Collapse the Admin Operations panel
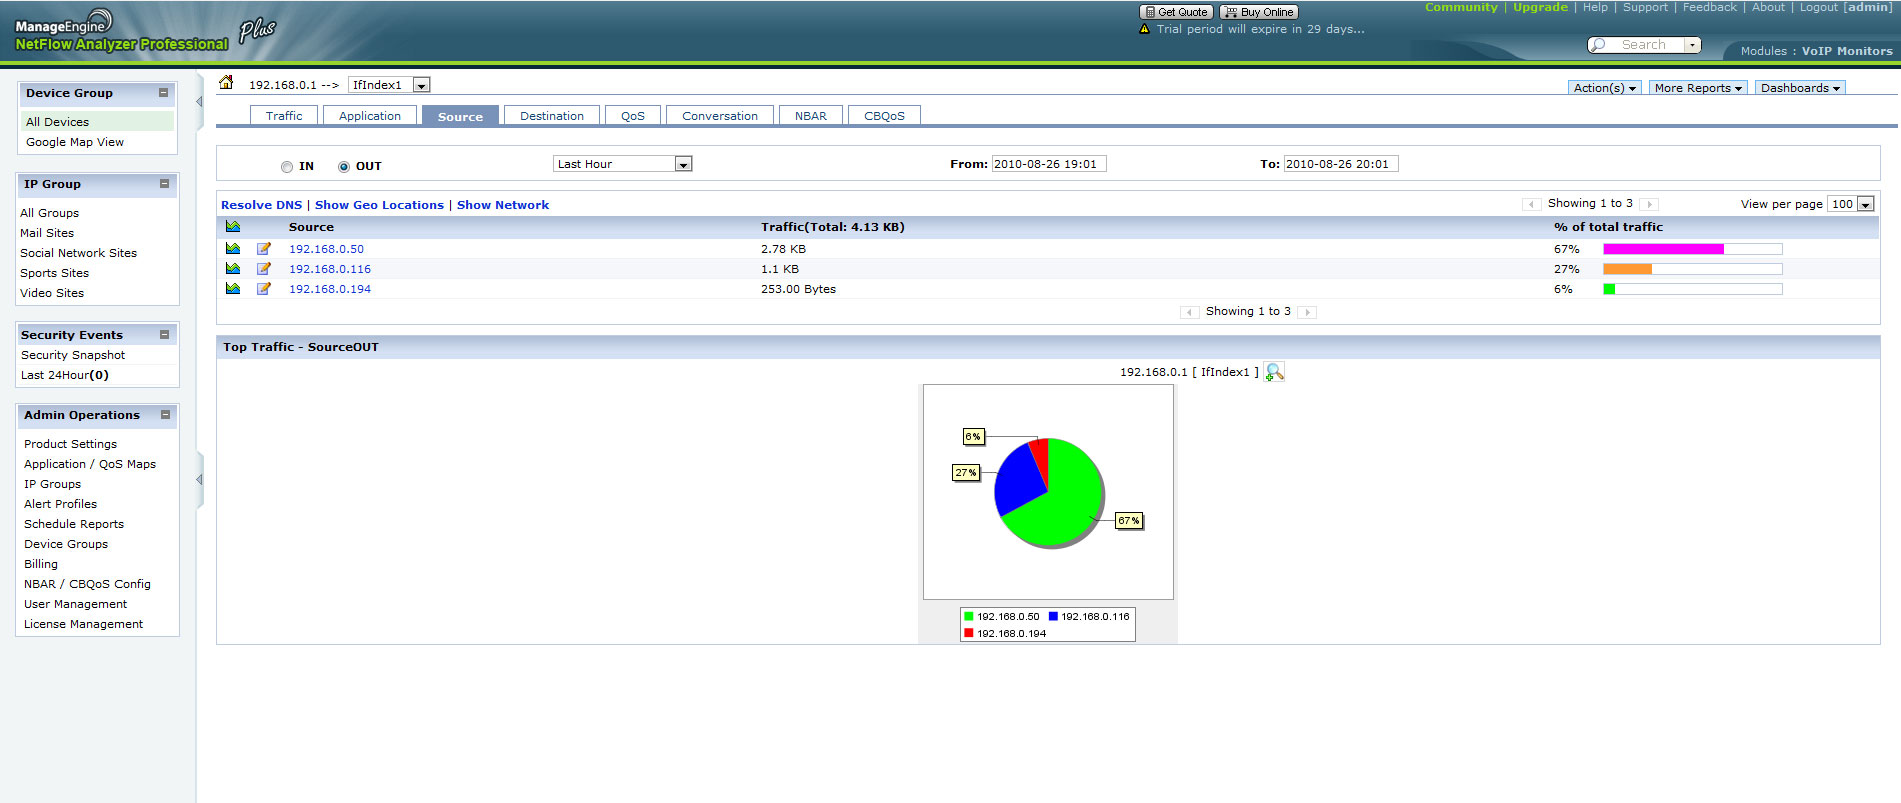Viewport: 1901px width, 803px height. tap(165, 414)
